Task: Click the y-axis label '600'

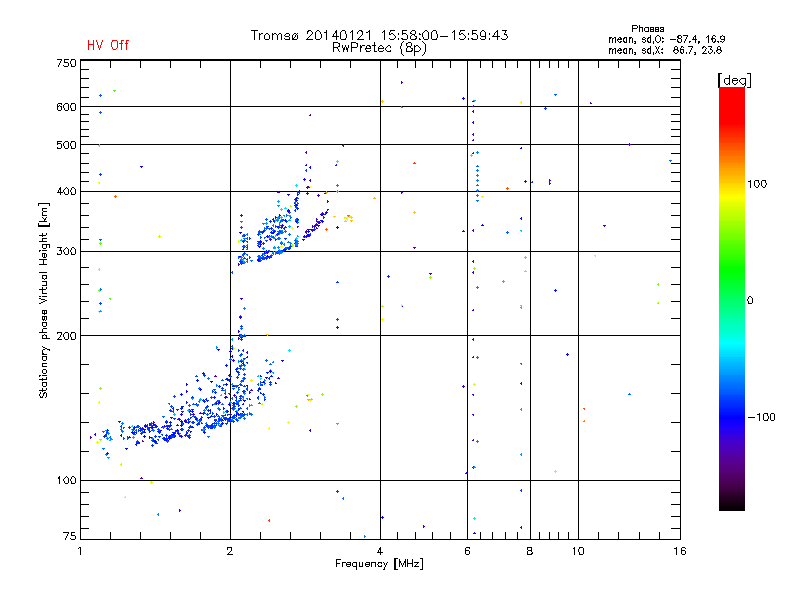Action: 66,107
